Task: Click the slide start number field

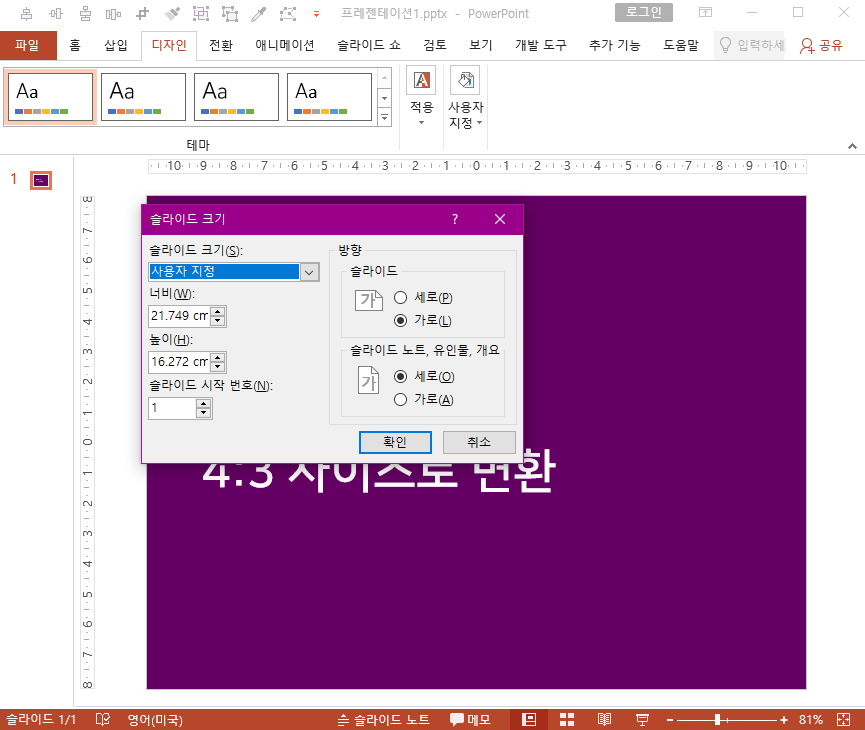Action: pos(172,408)
